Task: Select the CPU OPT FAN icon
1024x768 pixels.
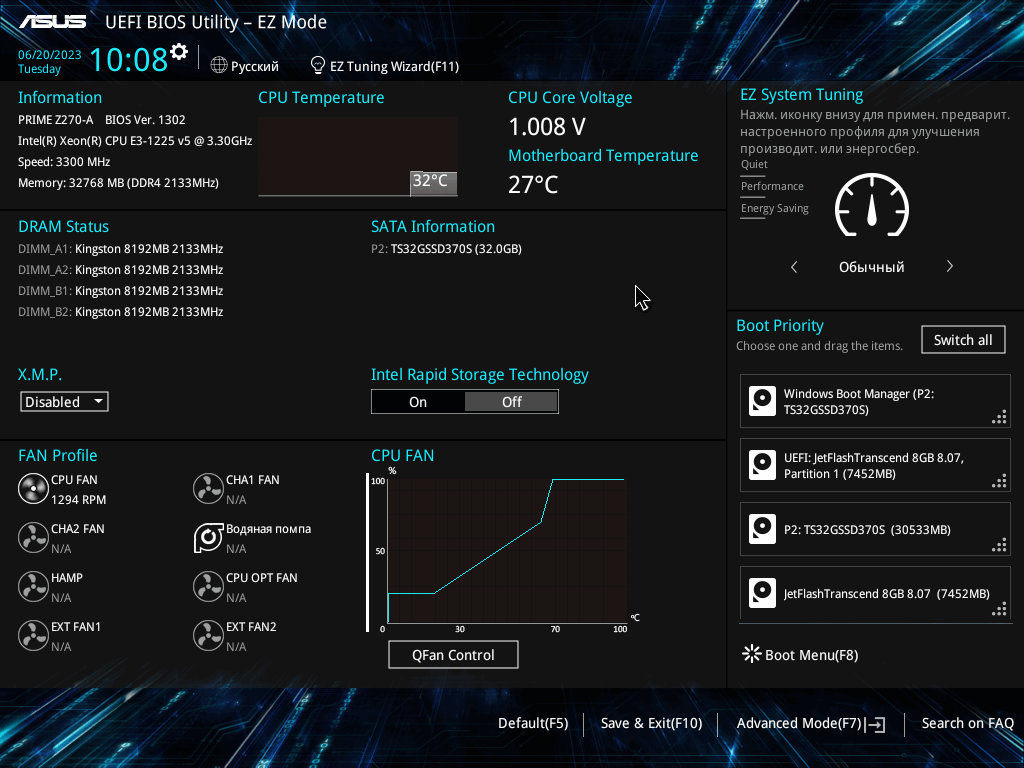Action: (x=208, y=586)
